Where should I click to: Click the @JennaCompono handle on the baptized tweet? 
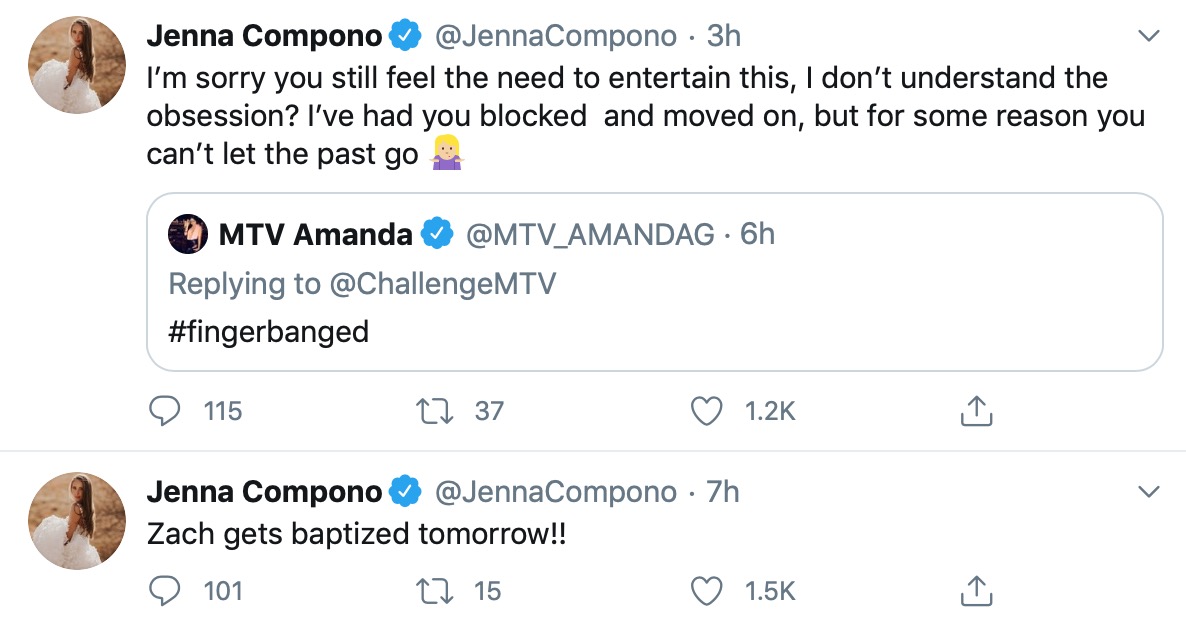tap(556, 492)
